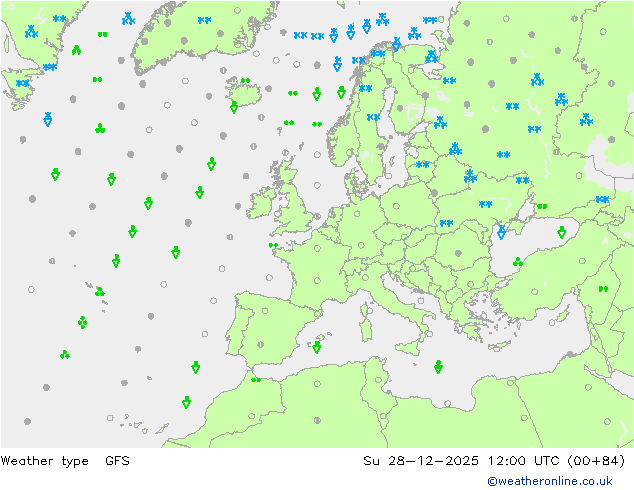The width and height of the screenshot is (634, 490).
Task: Click blue snow shower symbol near Odessa coast
Action: [501, 232]
